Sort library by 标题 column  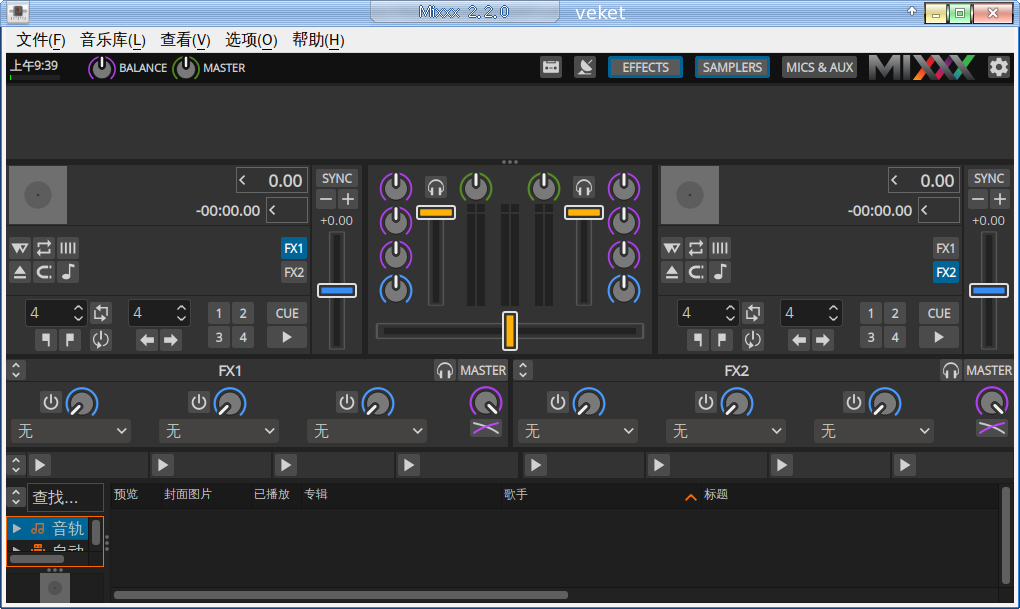click(x=716, y=494)
